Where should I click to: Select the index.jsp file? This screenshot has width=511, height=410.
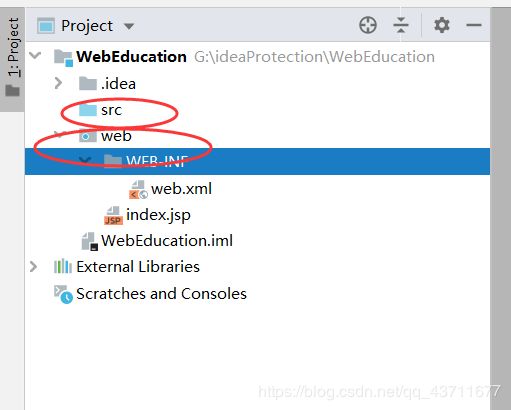point(158,215)
